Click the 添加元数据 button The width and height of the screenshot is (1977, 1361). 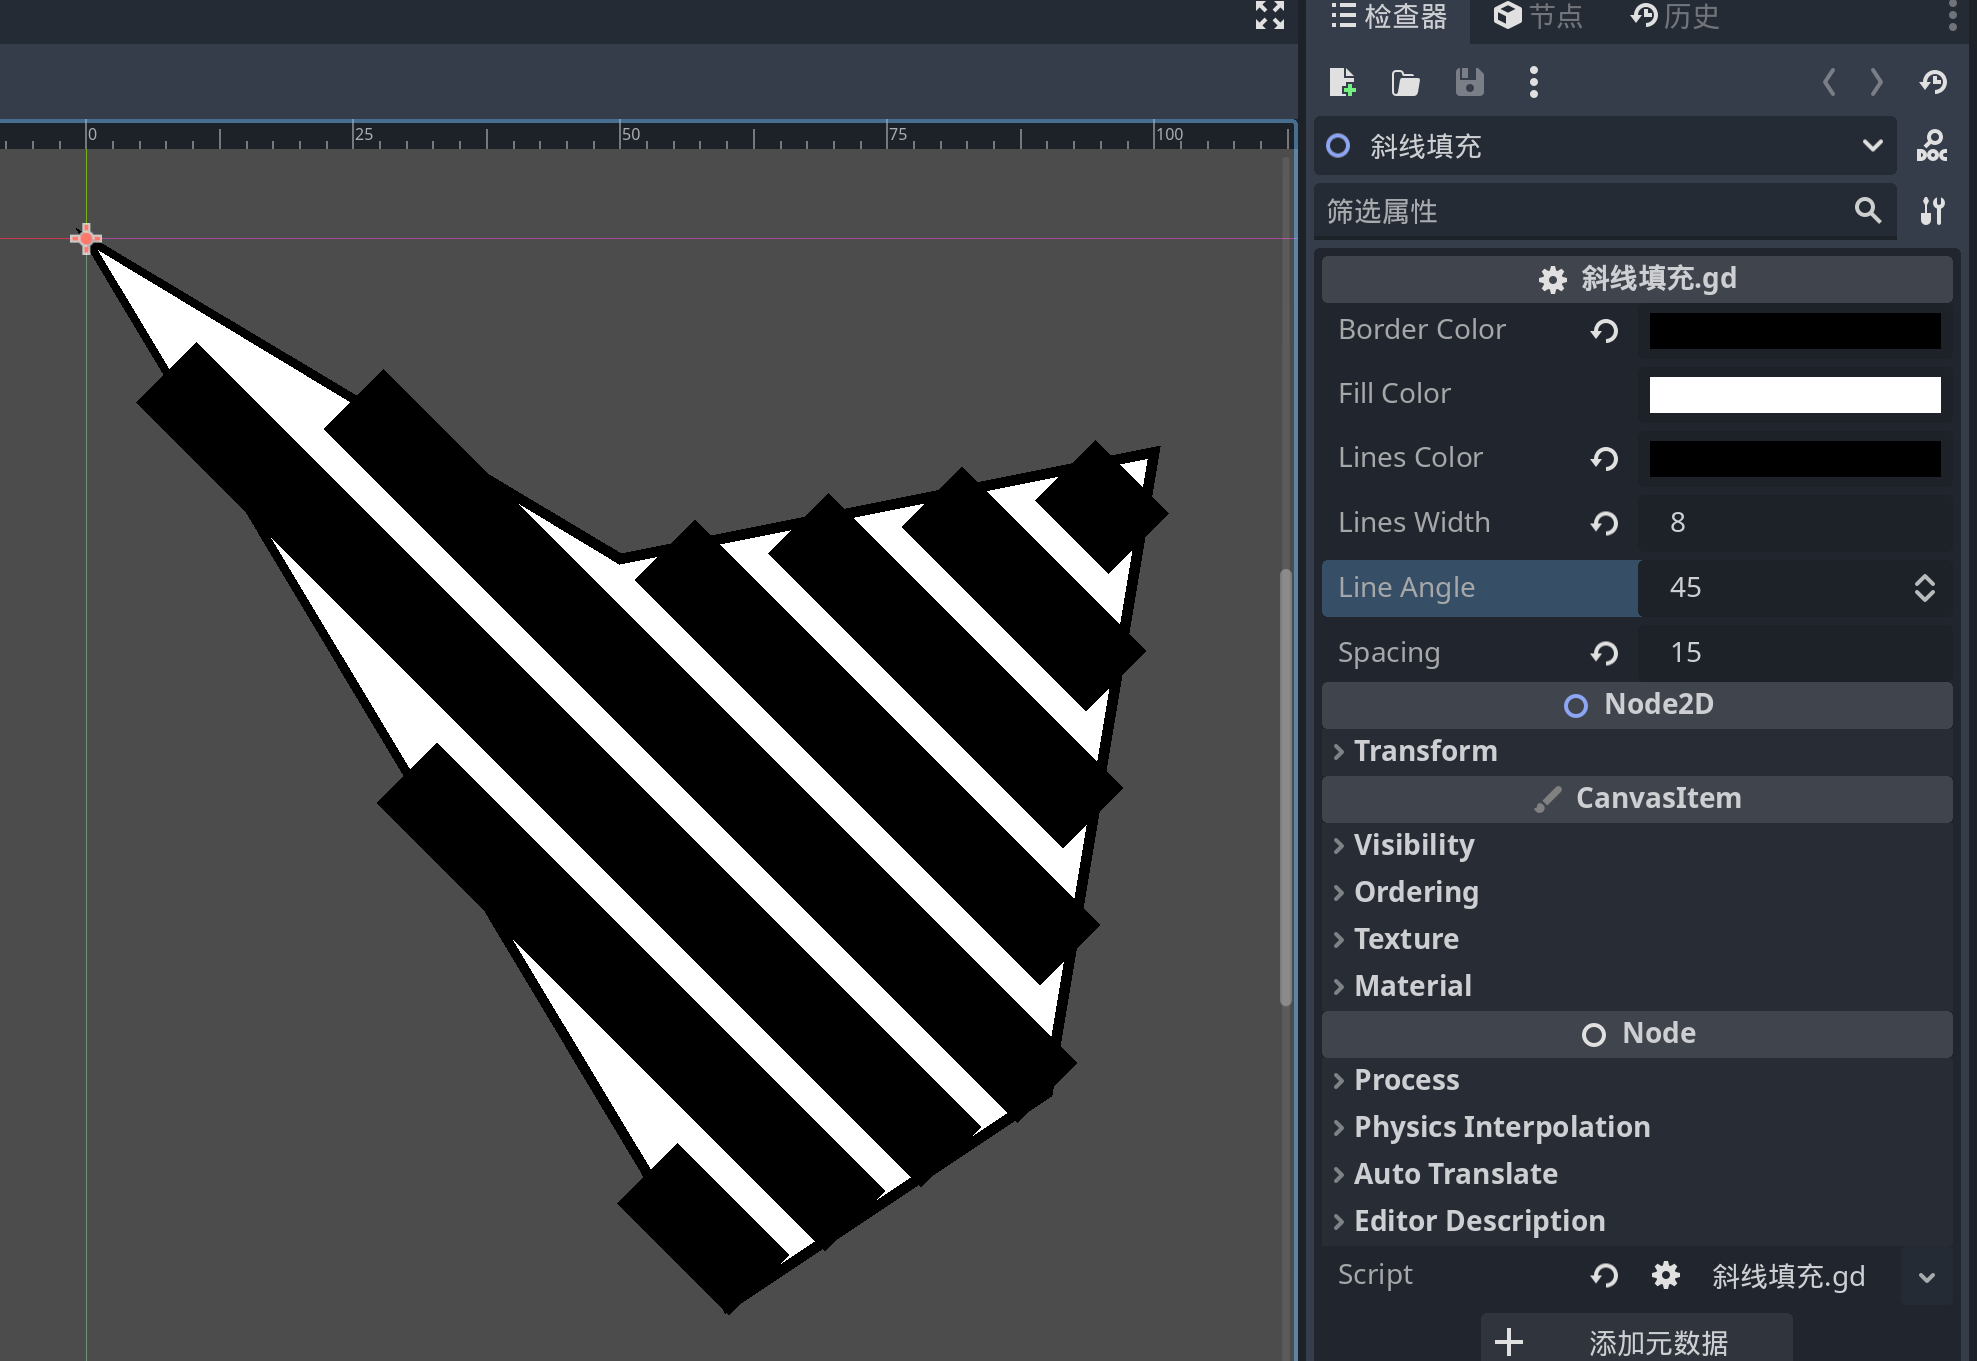1636,1340
